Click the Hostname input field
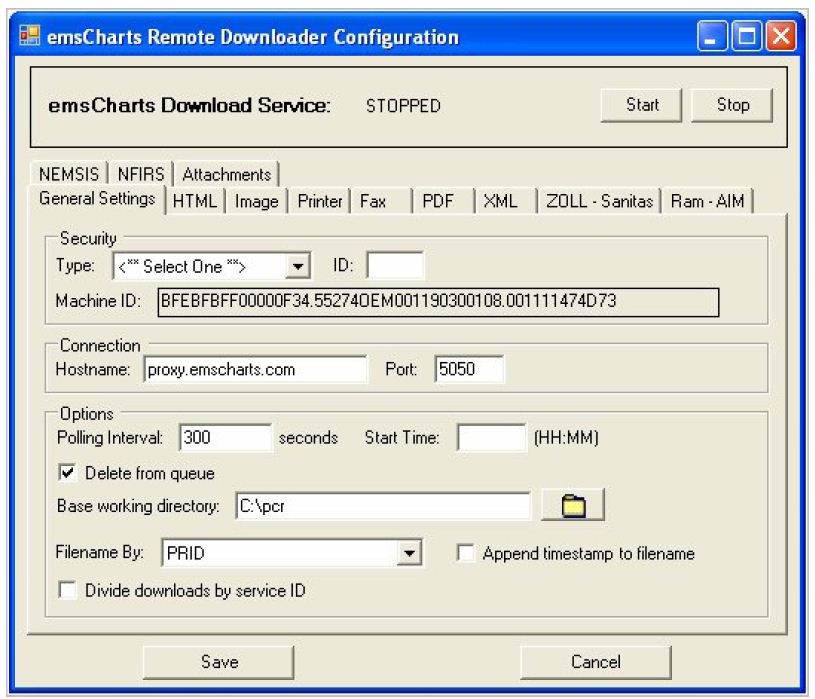This screenshot has width=815, height=699. pos(256,370)
